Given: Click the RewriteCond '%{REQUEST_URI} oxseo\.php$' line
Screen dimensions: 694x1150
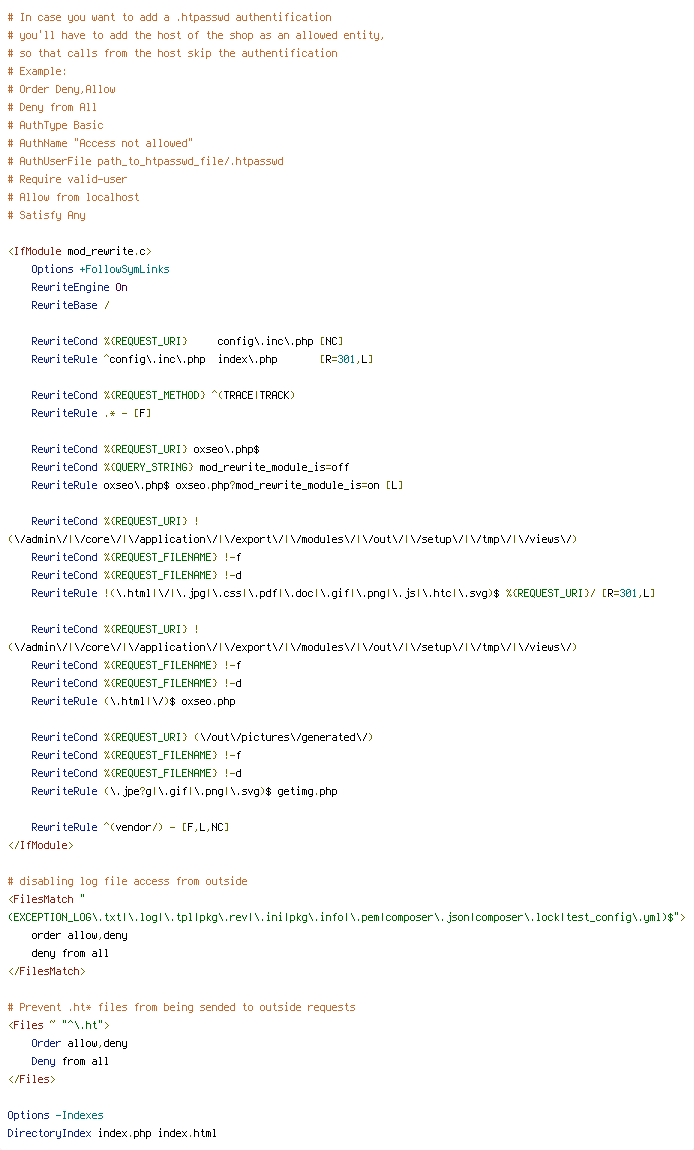Looking at the screenshot, I should click(x=145, y=449).
